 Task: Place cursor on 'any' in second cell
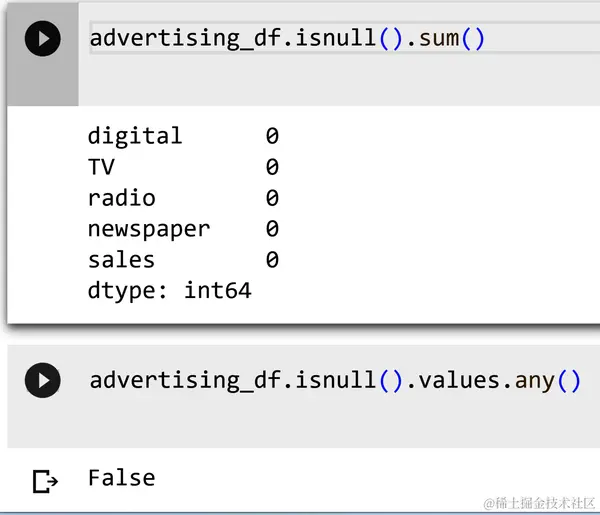[535, 381]
